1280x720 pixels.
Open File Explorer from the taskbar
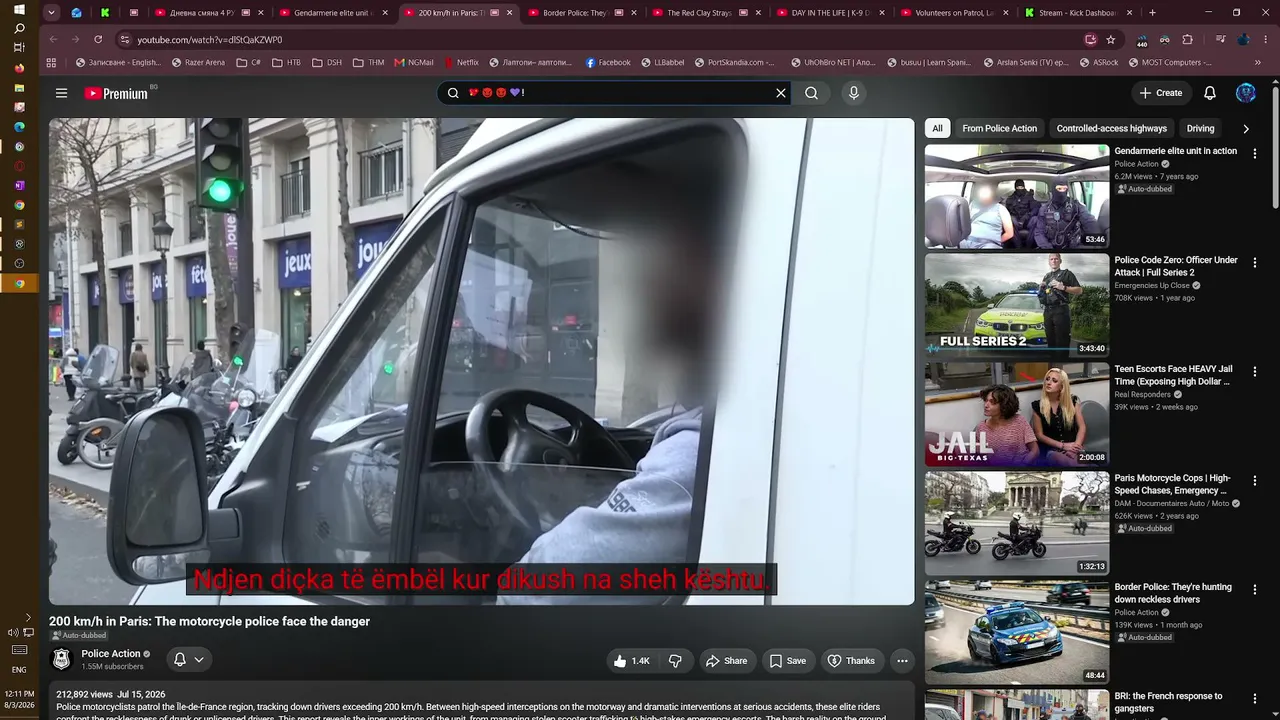click(x=19, y=87)
